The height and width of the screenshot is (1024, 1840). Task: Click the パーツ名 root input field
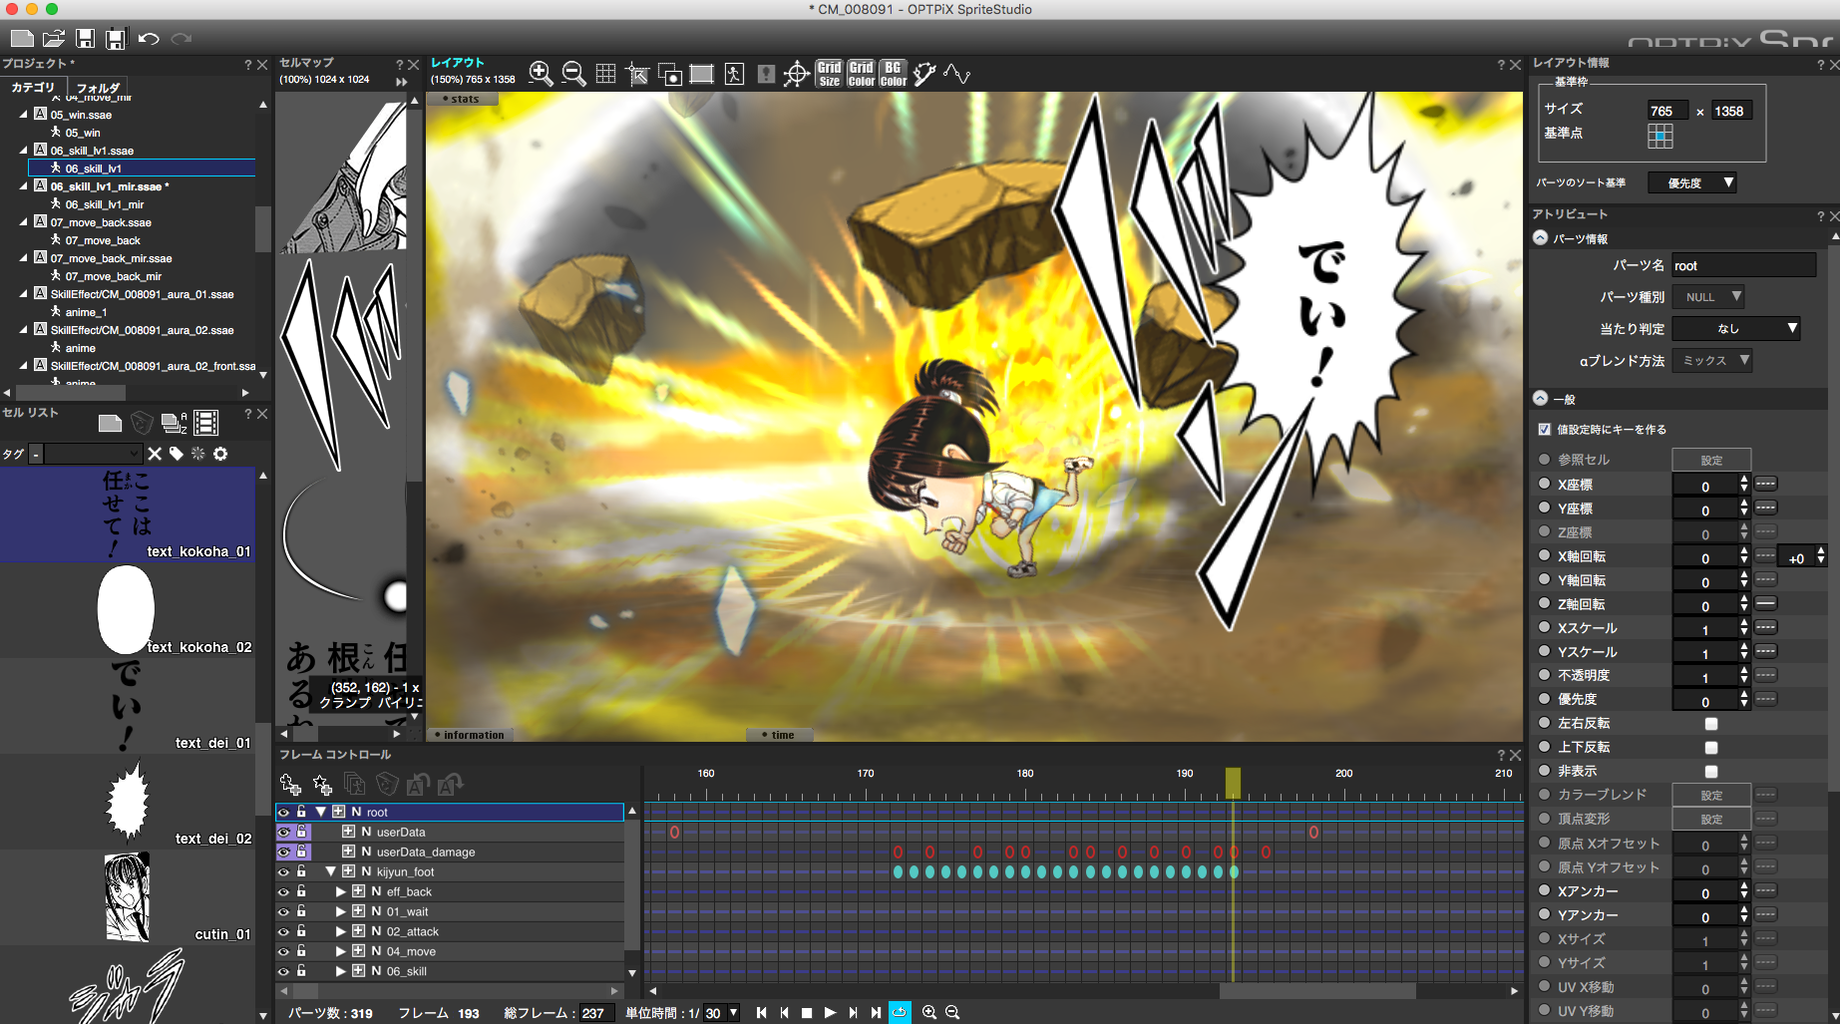1743,265
